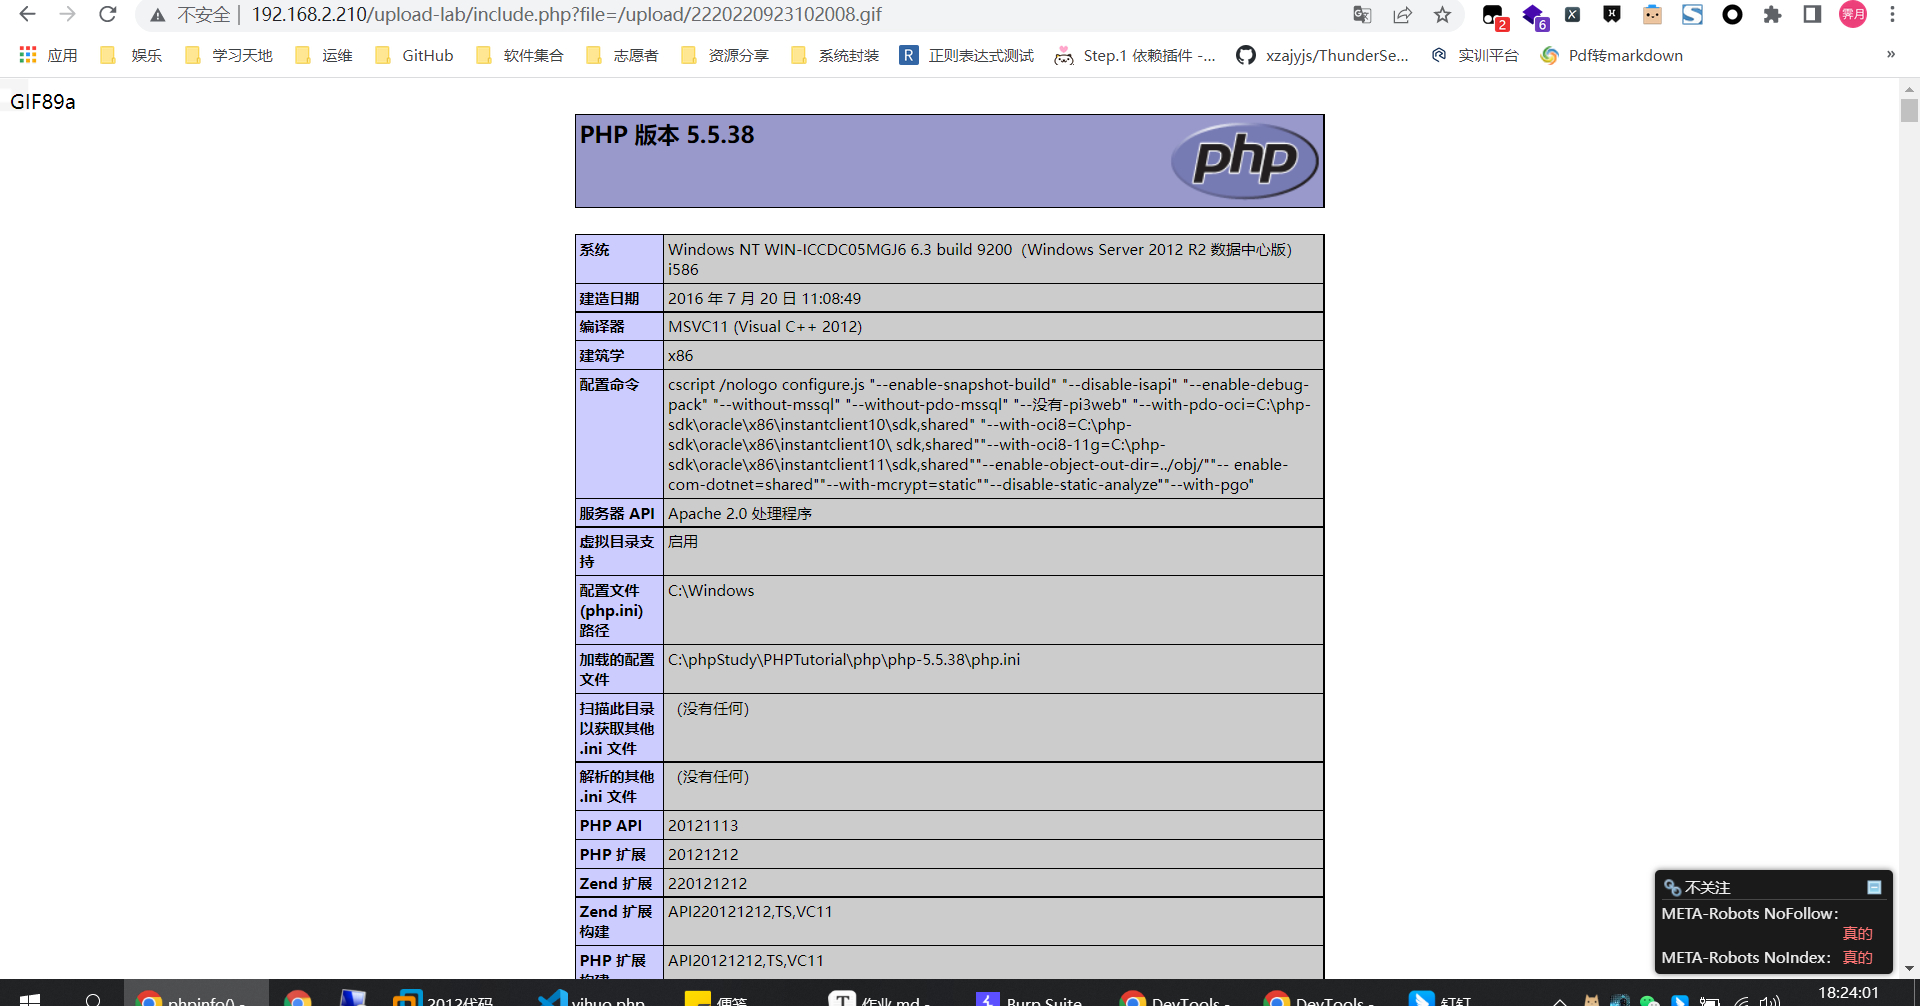This screenshot has height=1006, width=1920.
Task: Click the vertical scrollbar thumb
Action: [1909, 110]
